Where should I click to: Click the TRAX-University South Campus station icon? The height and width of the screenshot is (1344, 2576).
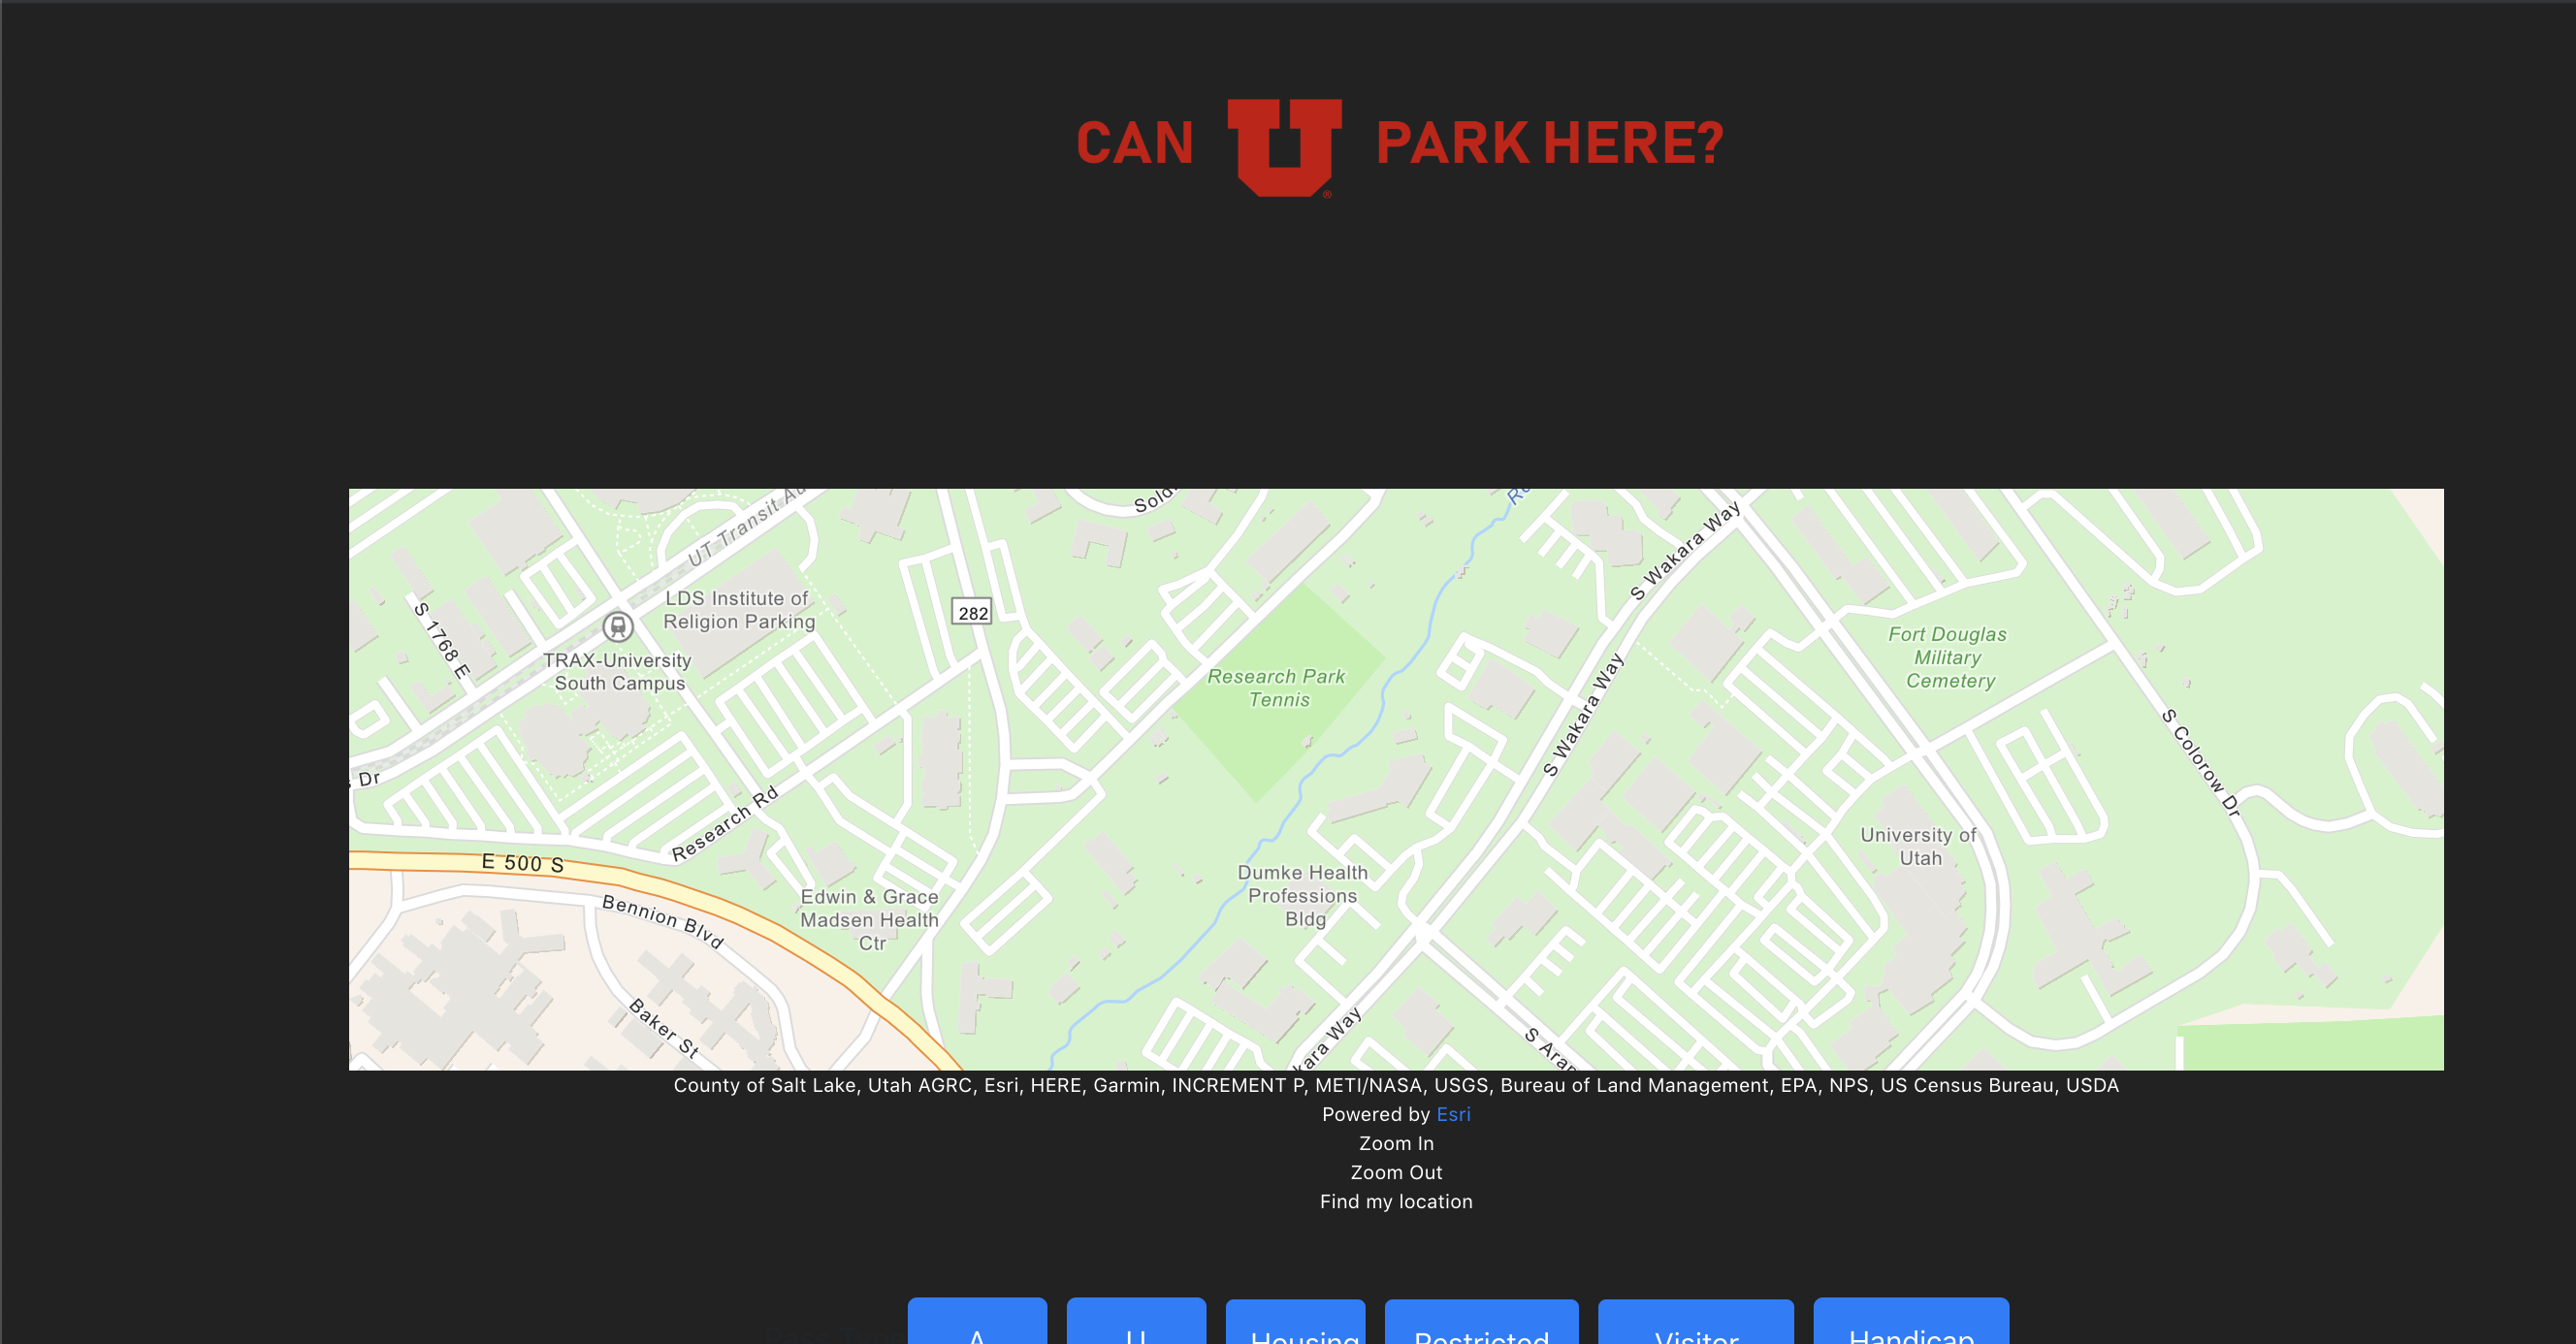click(x=618, y=627)
